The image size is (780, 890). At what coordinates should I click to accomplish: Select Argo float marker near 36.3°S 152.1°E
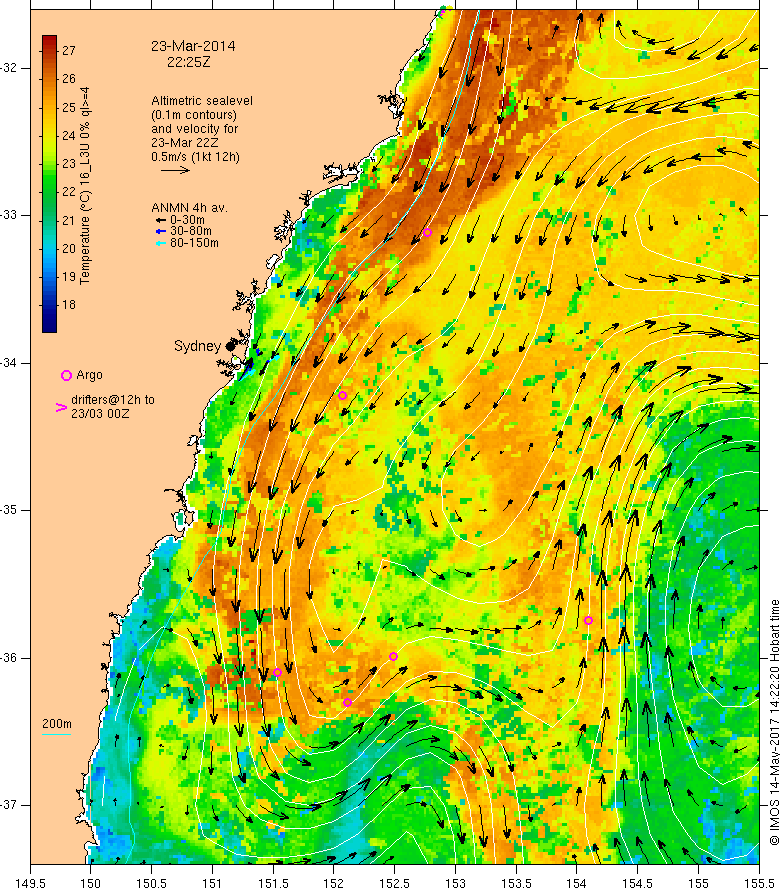coord(347,703)
